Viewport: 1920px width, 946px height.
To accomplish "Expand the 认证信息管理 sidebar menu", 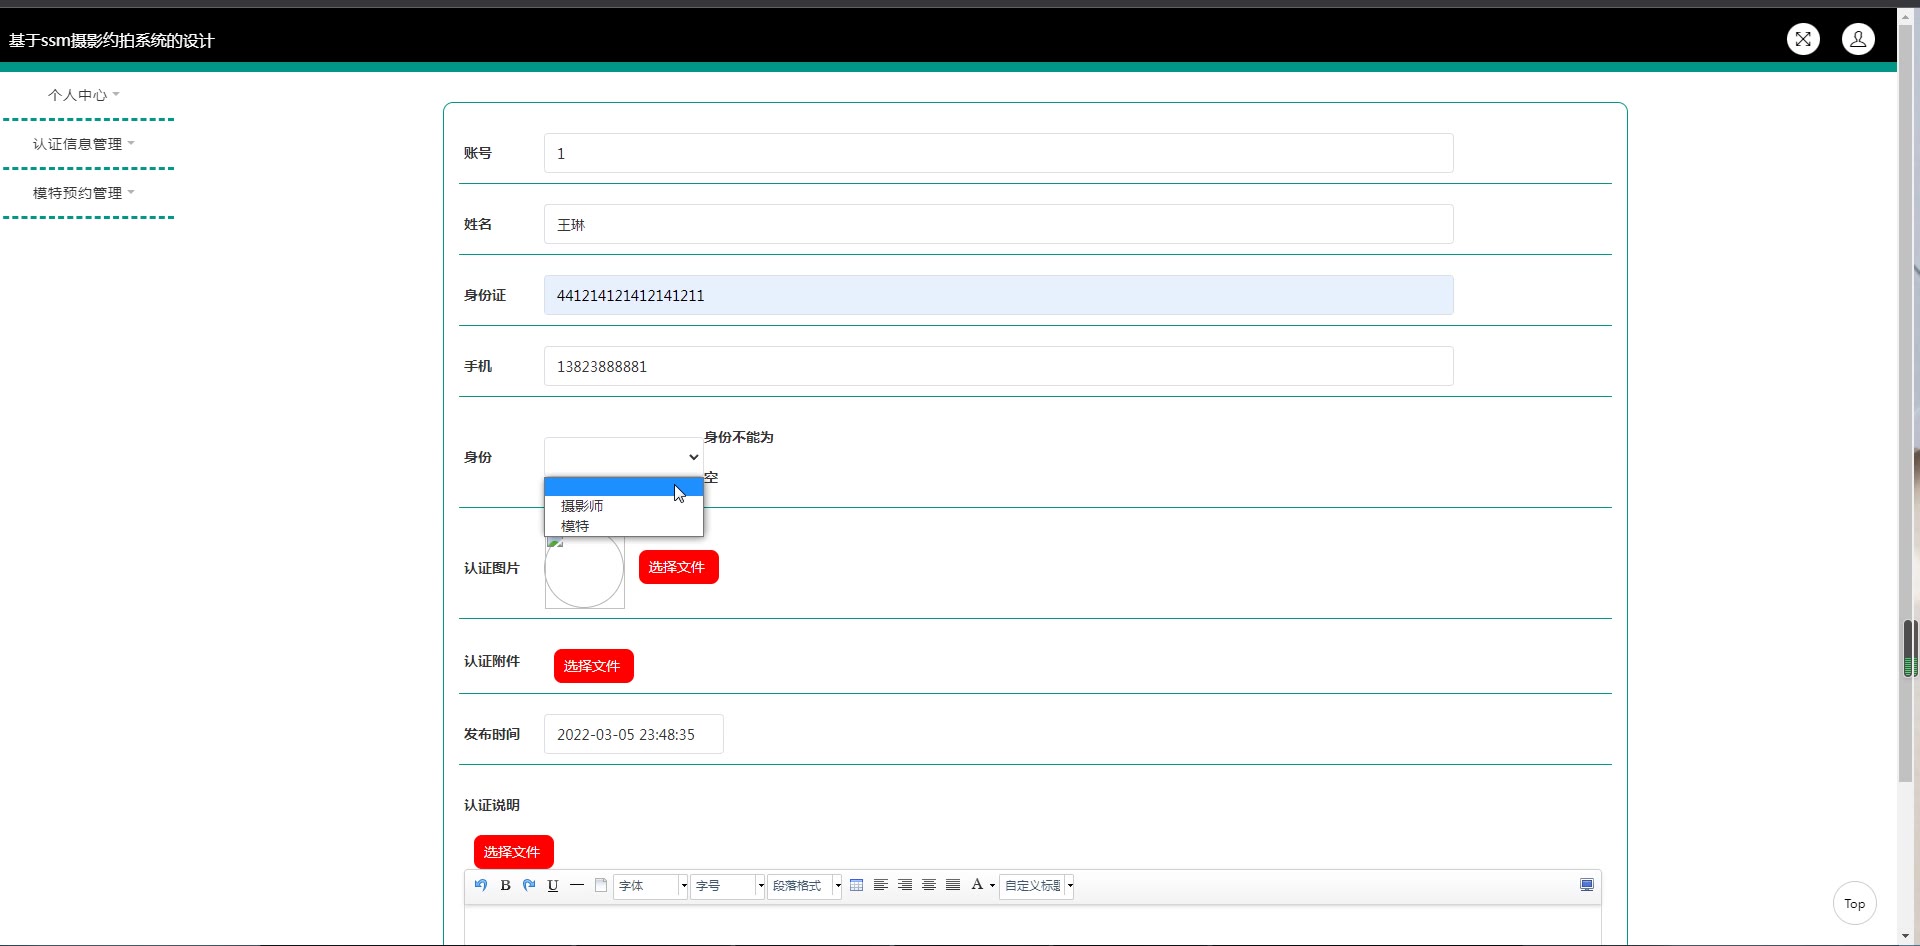I will [x=84, y=144].
